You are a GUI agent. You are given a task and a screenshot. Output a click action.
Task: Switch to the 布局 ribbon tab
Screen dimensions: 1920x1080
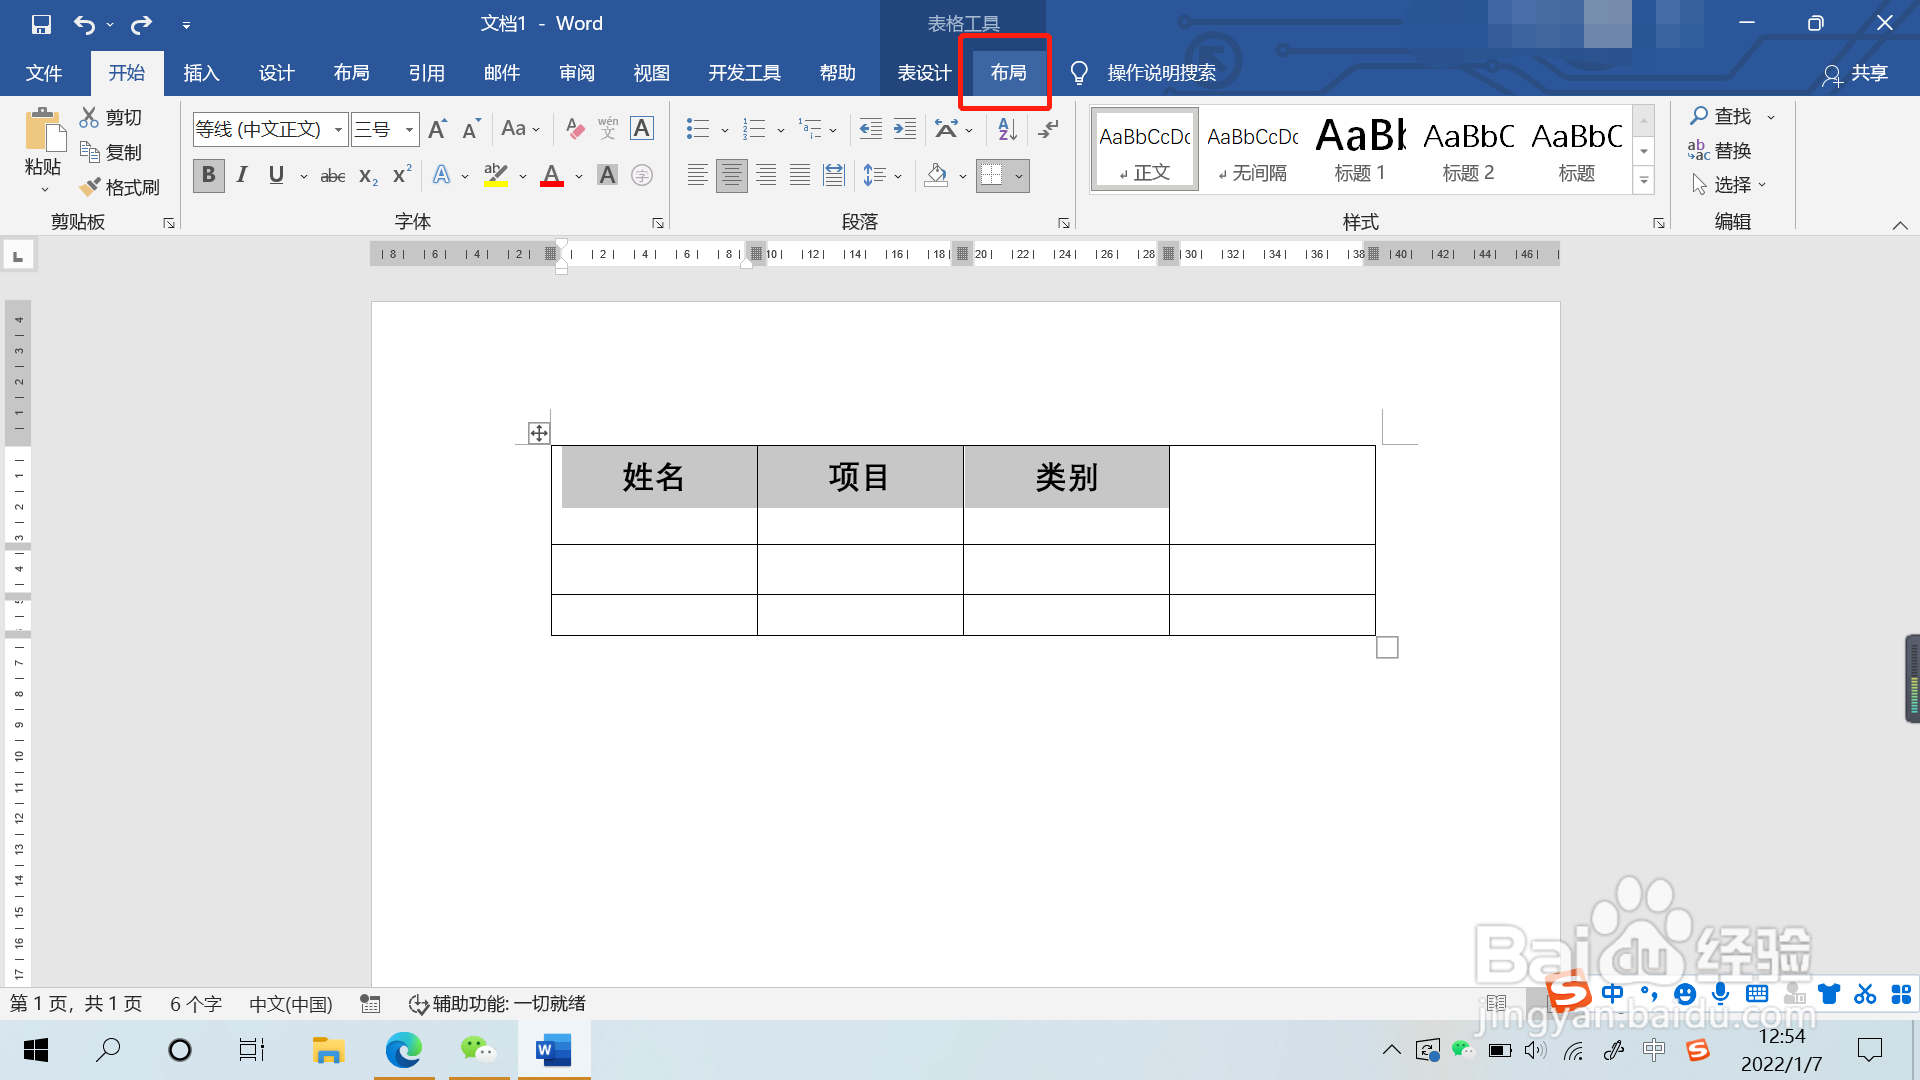tap(1006, 72)
